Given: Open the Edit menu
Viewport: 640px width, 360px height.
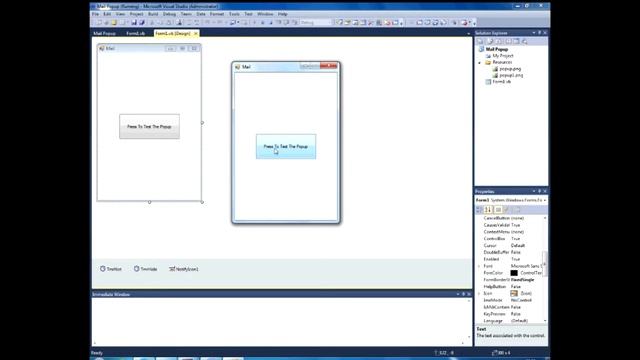Looking at the screenshot, I should 107,14.
